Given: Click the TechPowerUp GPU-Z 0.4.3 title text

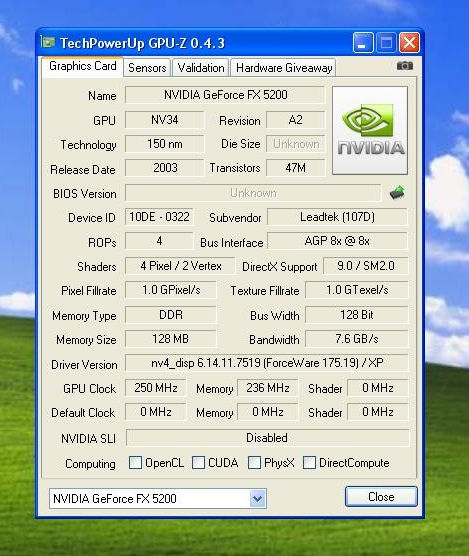Looking at the screenshot, I should coord(143,43).
